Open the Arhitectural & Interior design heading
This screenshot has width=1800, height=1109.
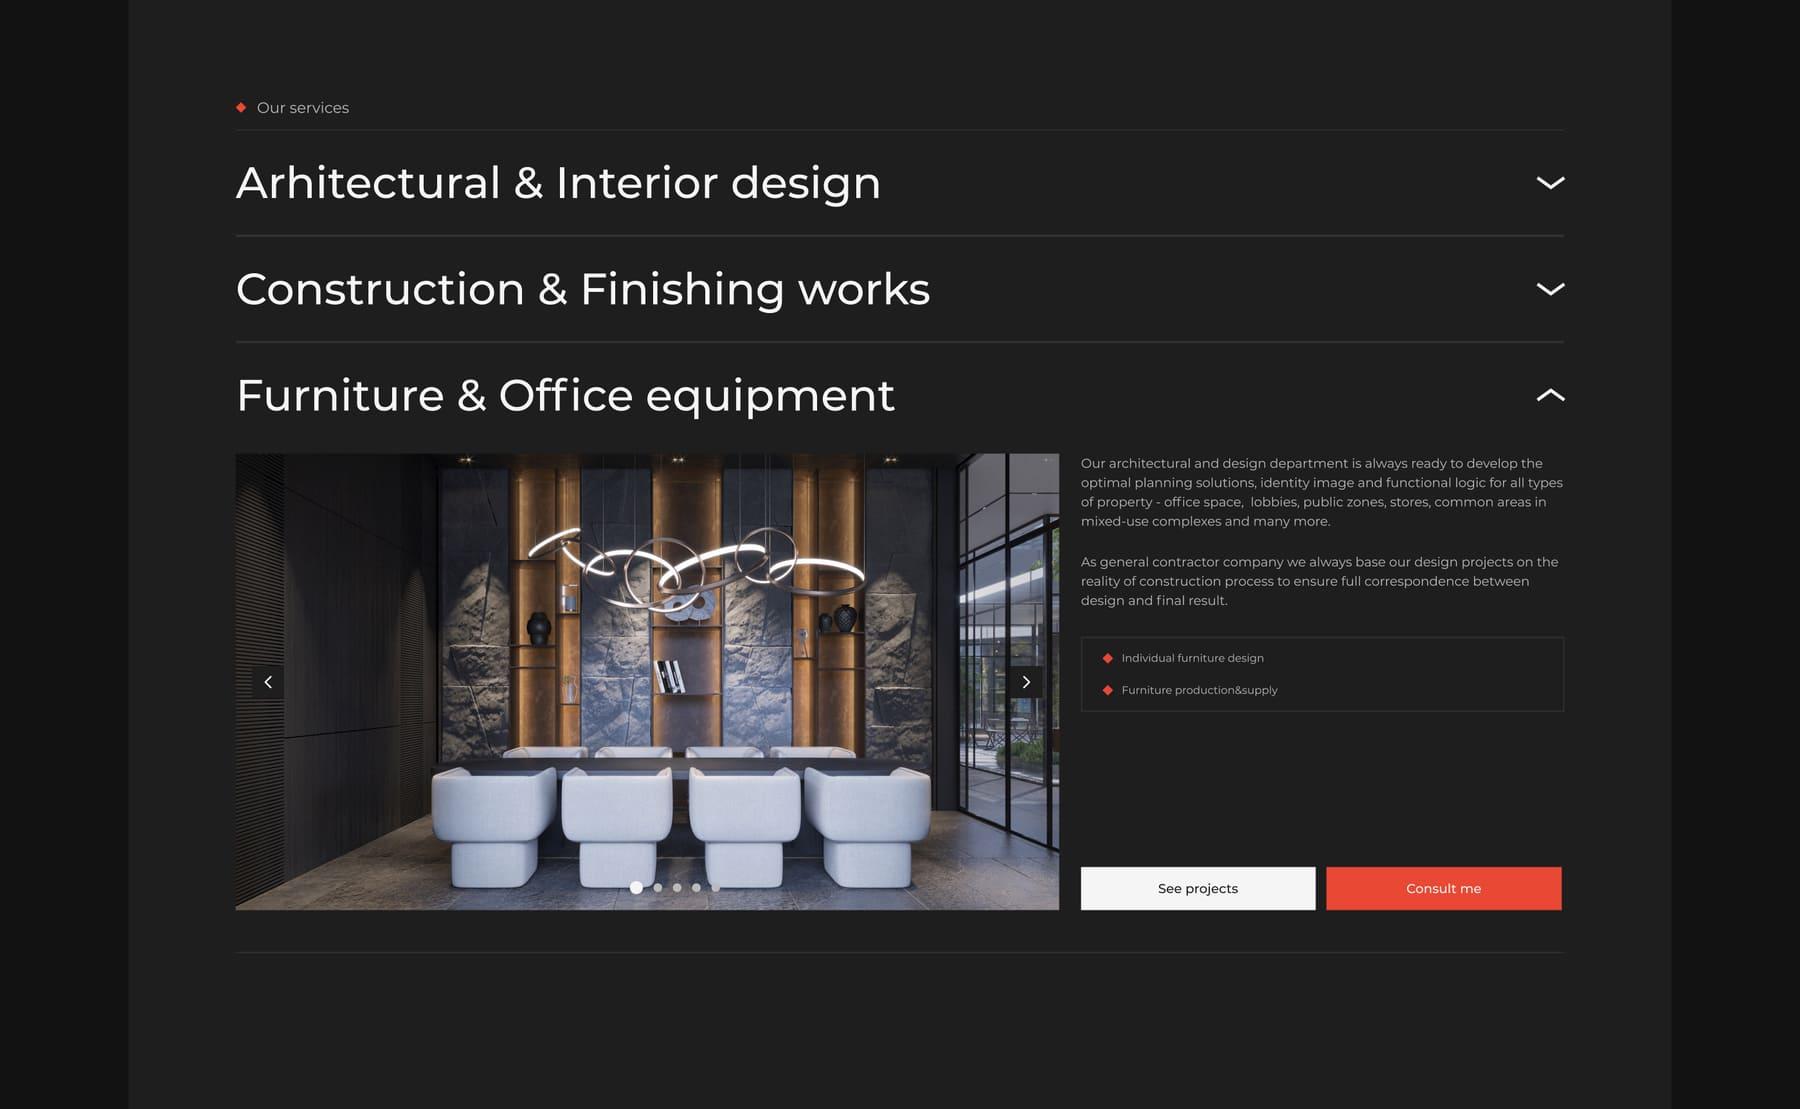558,183
